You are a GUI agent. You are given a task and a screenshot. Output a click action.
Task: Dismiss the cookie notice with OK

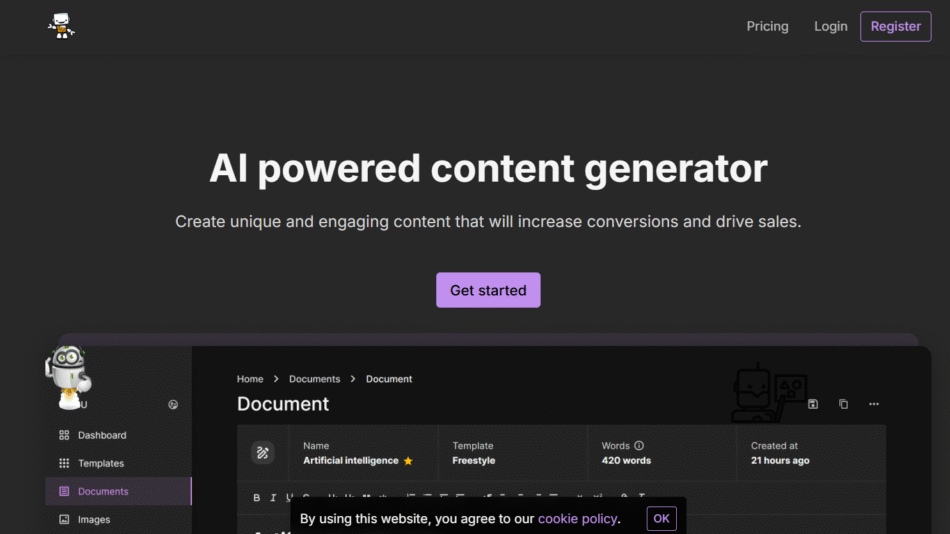click(x=661, y=518)
